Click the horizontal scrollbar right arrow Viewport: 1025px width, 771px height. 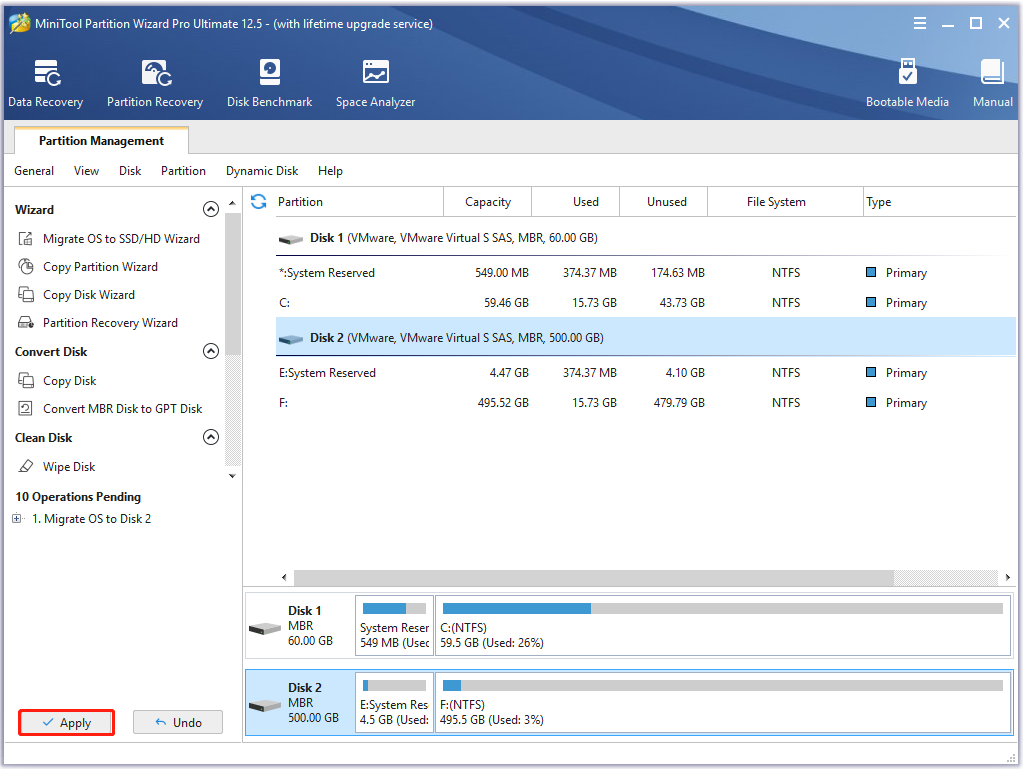click(1007, 577)
